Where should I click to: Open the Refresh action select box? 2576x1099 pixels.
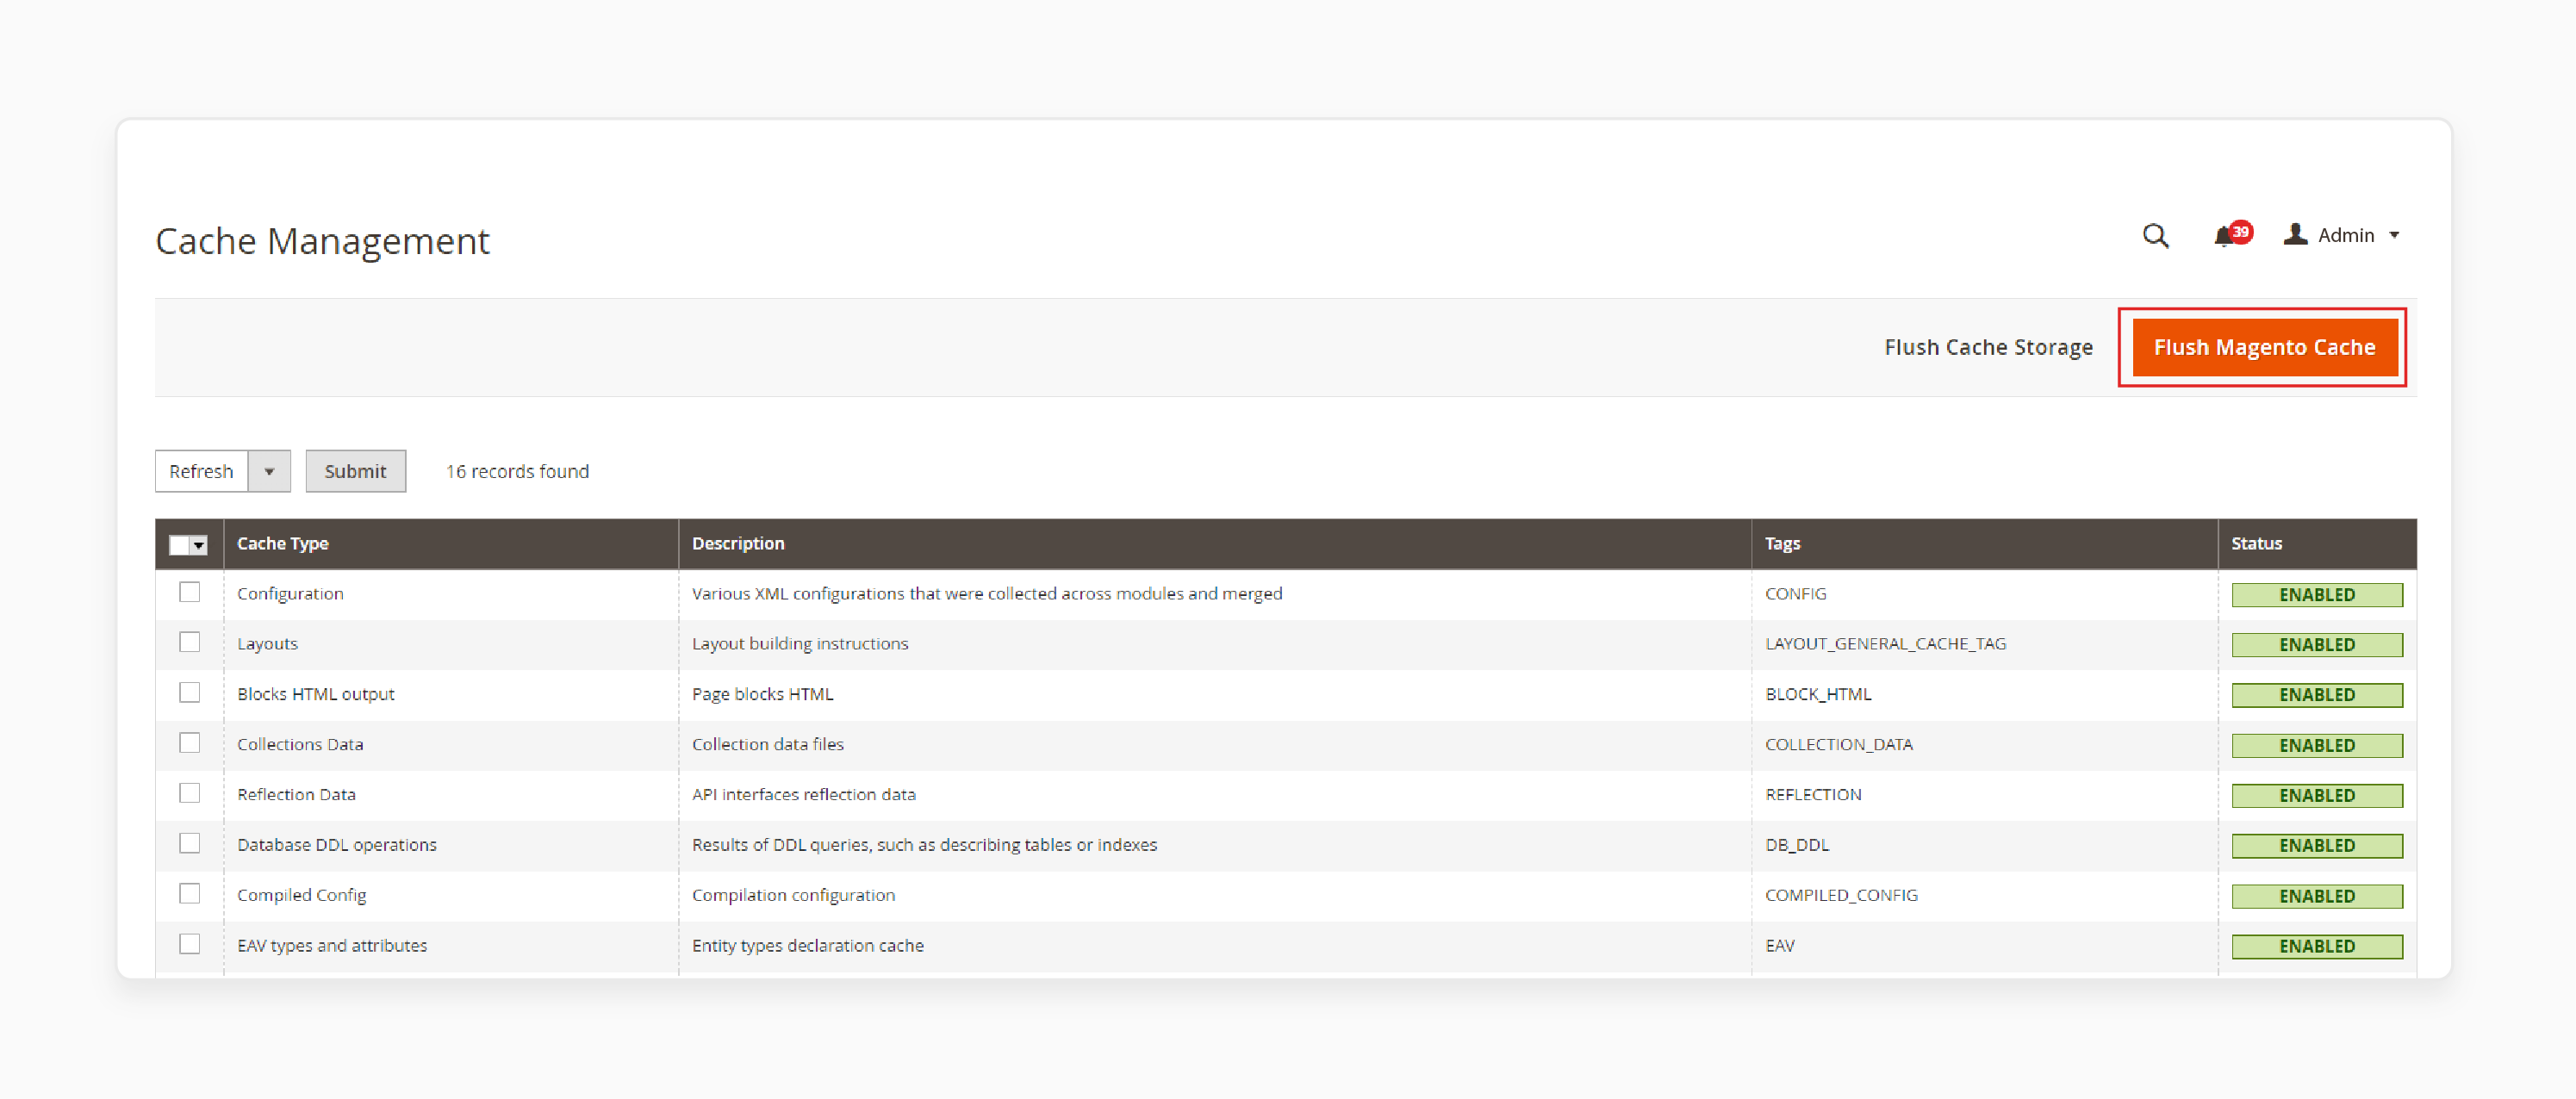pos(222,471)
